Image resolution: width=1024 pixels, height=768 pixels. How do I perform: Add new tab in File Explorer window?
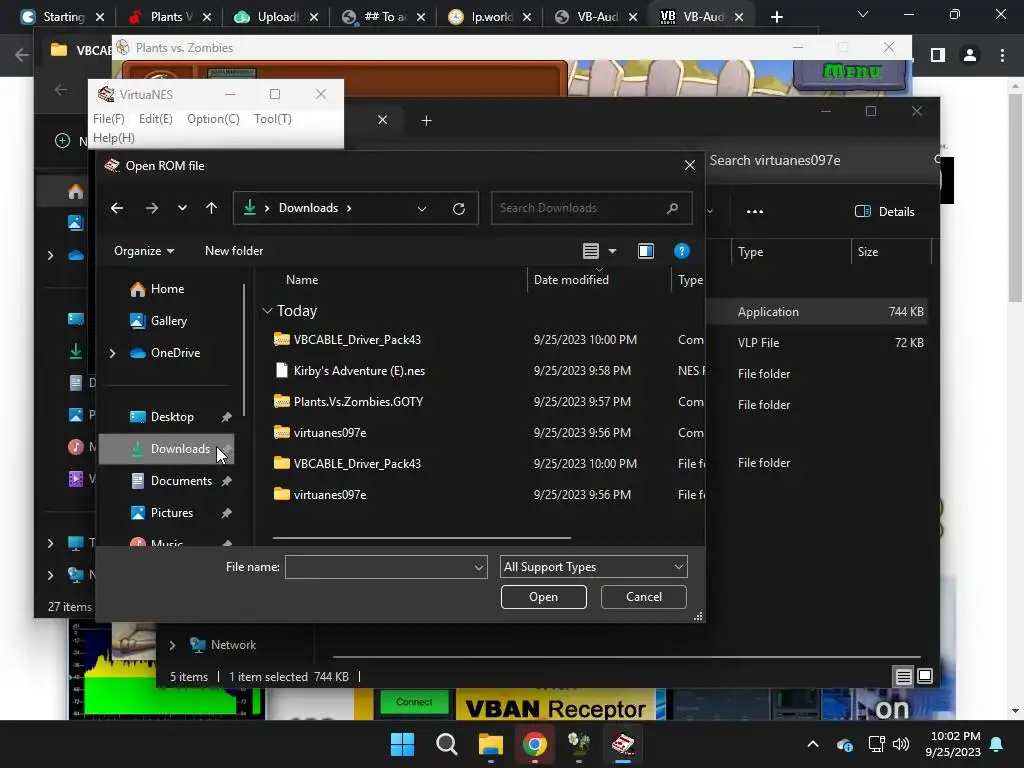point(426,120)
